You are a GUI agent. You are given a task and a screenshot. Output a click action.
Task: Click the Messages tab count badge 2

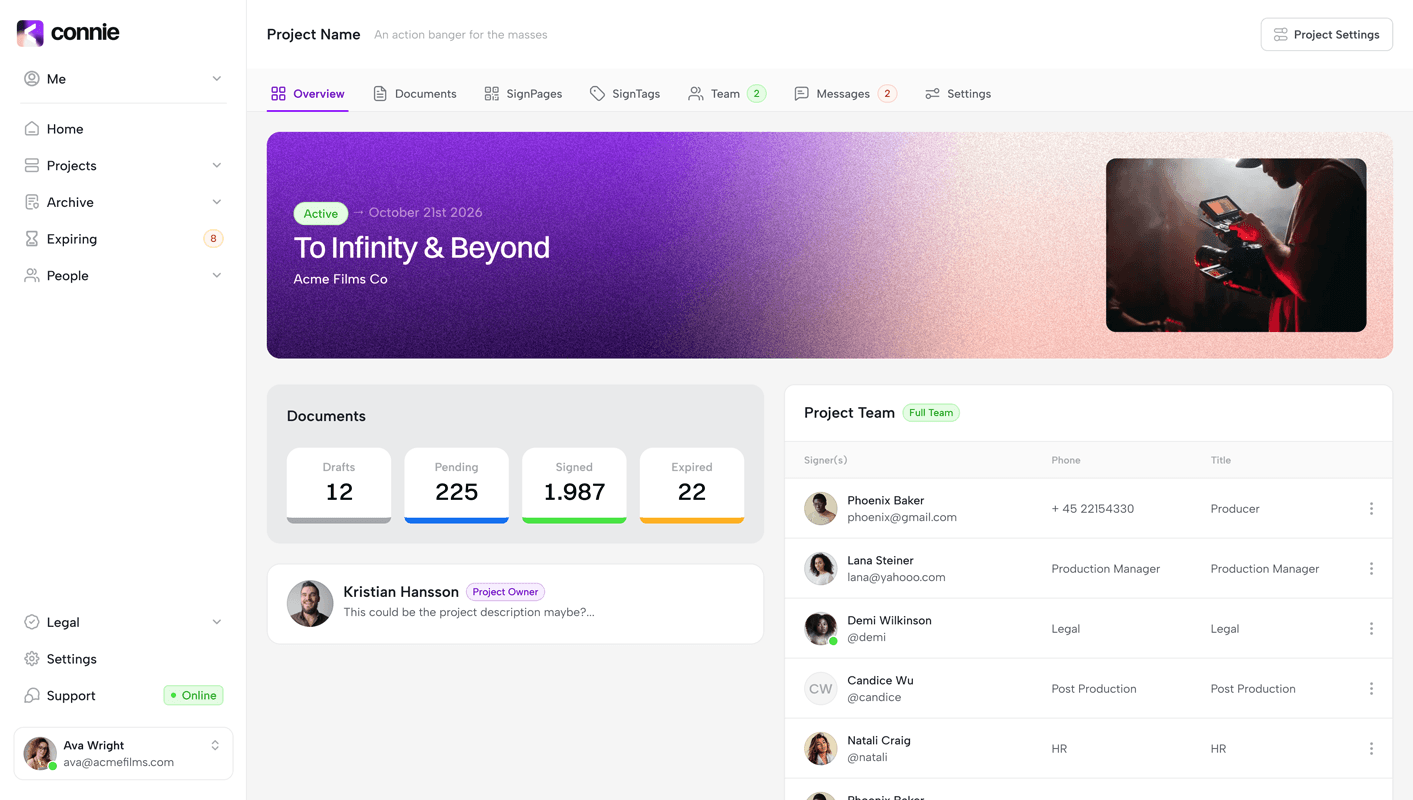(x=887, y=94)
